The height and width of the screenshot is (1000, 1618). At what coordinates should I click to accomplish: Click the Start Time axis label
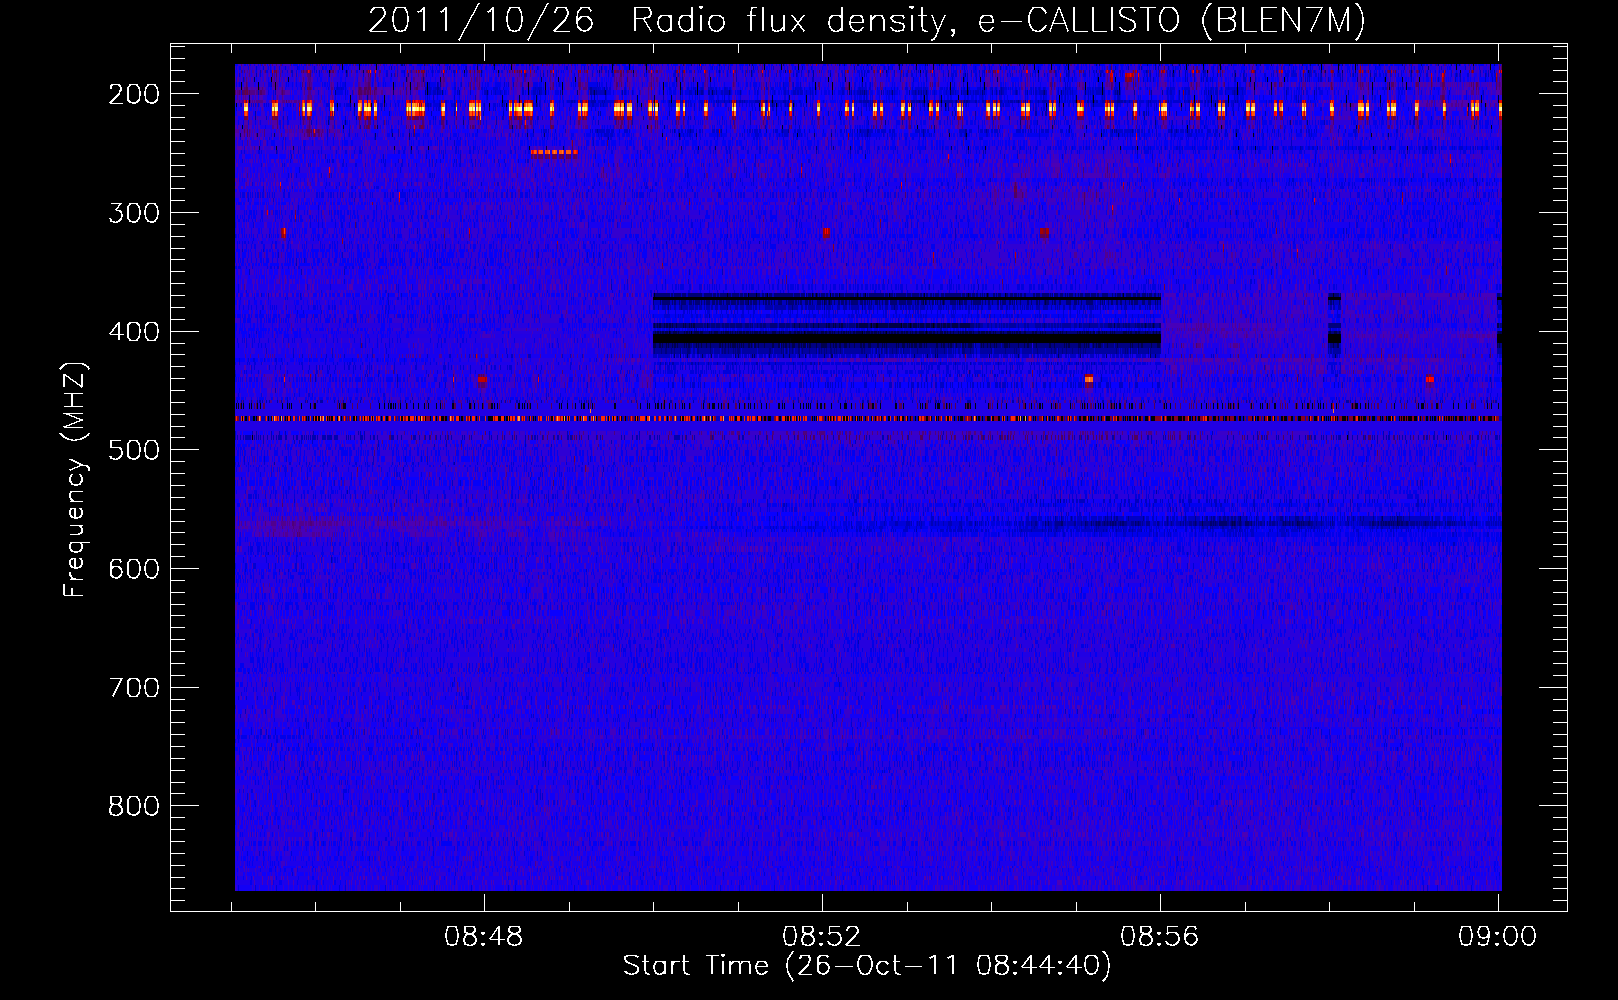click(867, 966)
